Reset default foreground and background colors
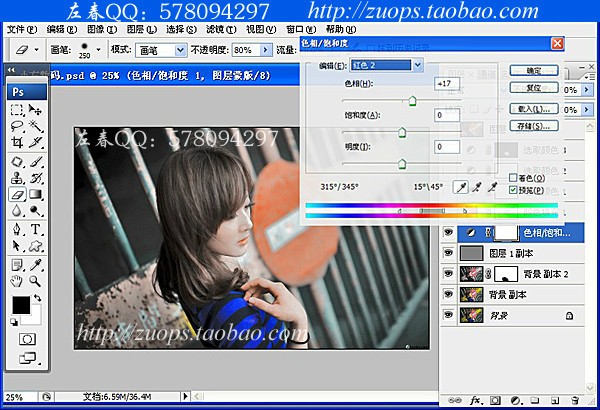 coord(14,322)
